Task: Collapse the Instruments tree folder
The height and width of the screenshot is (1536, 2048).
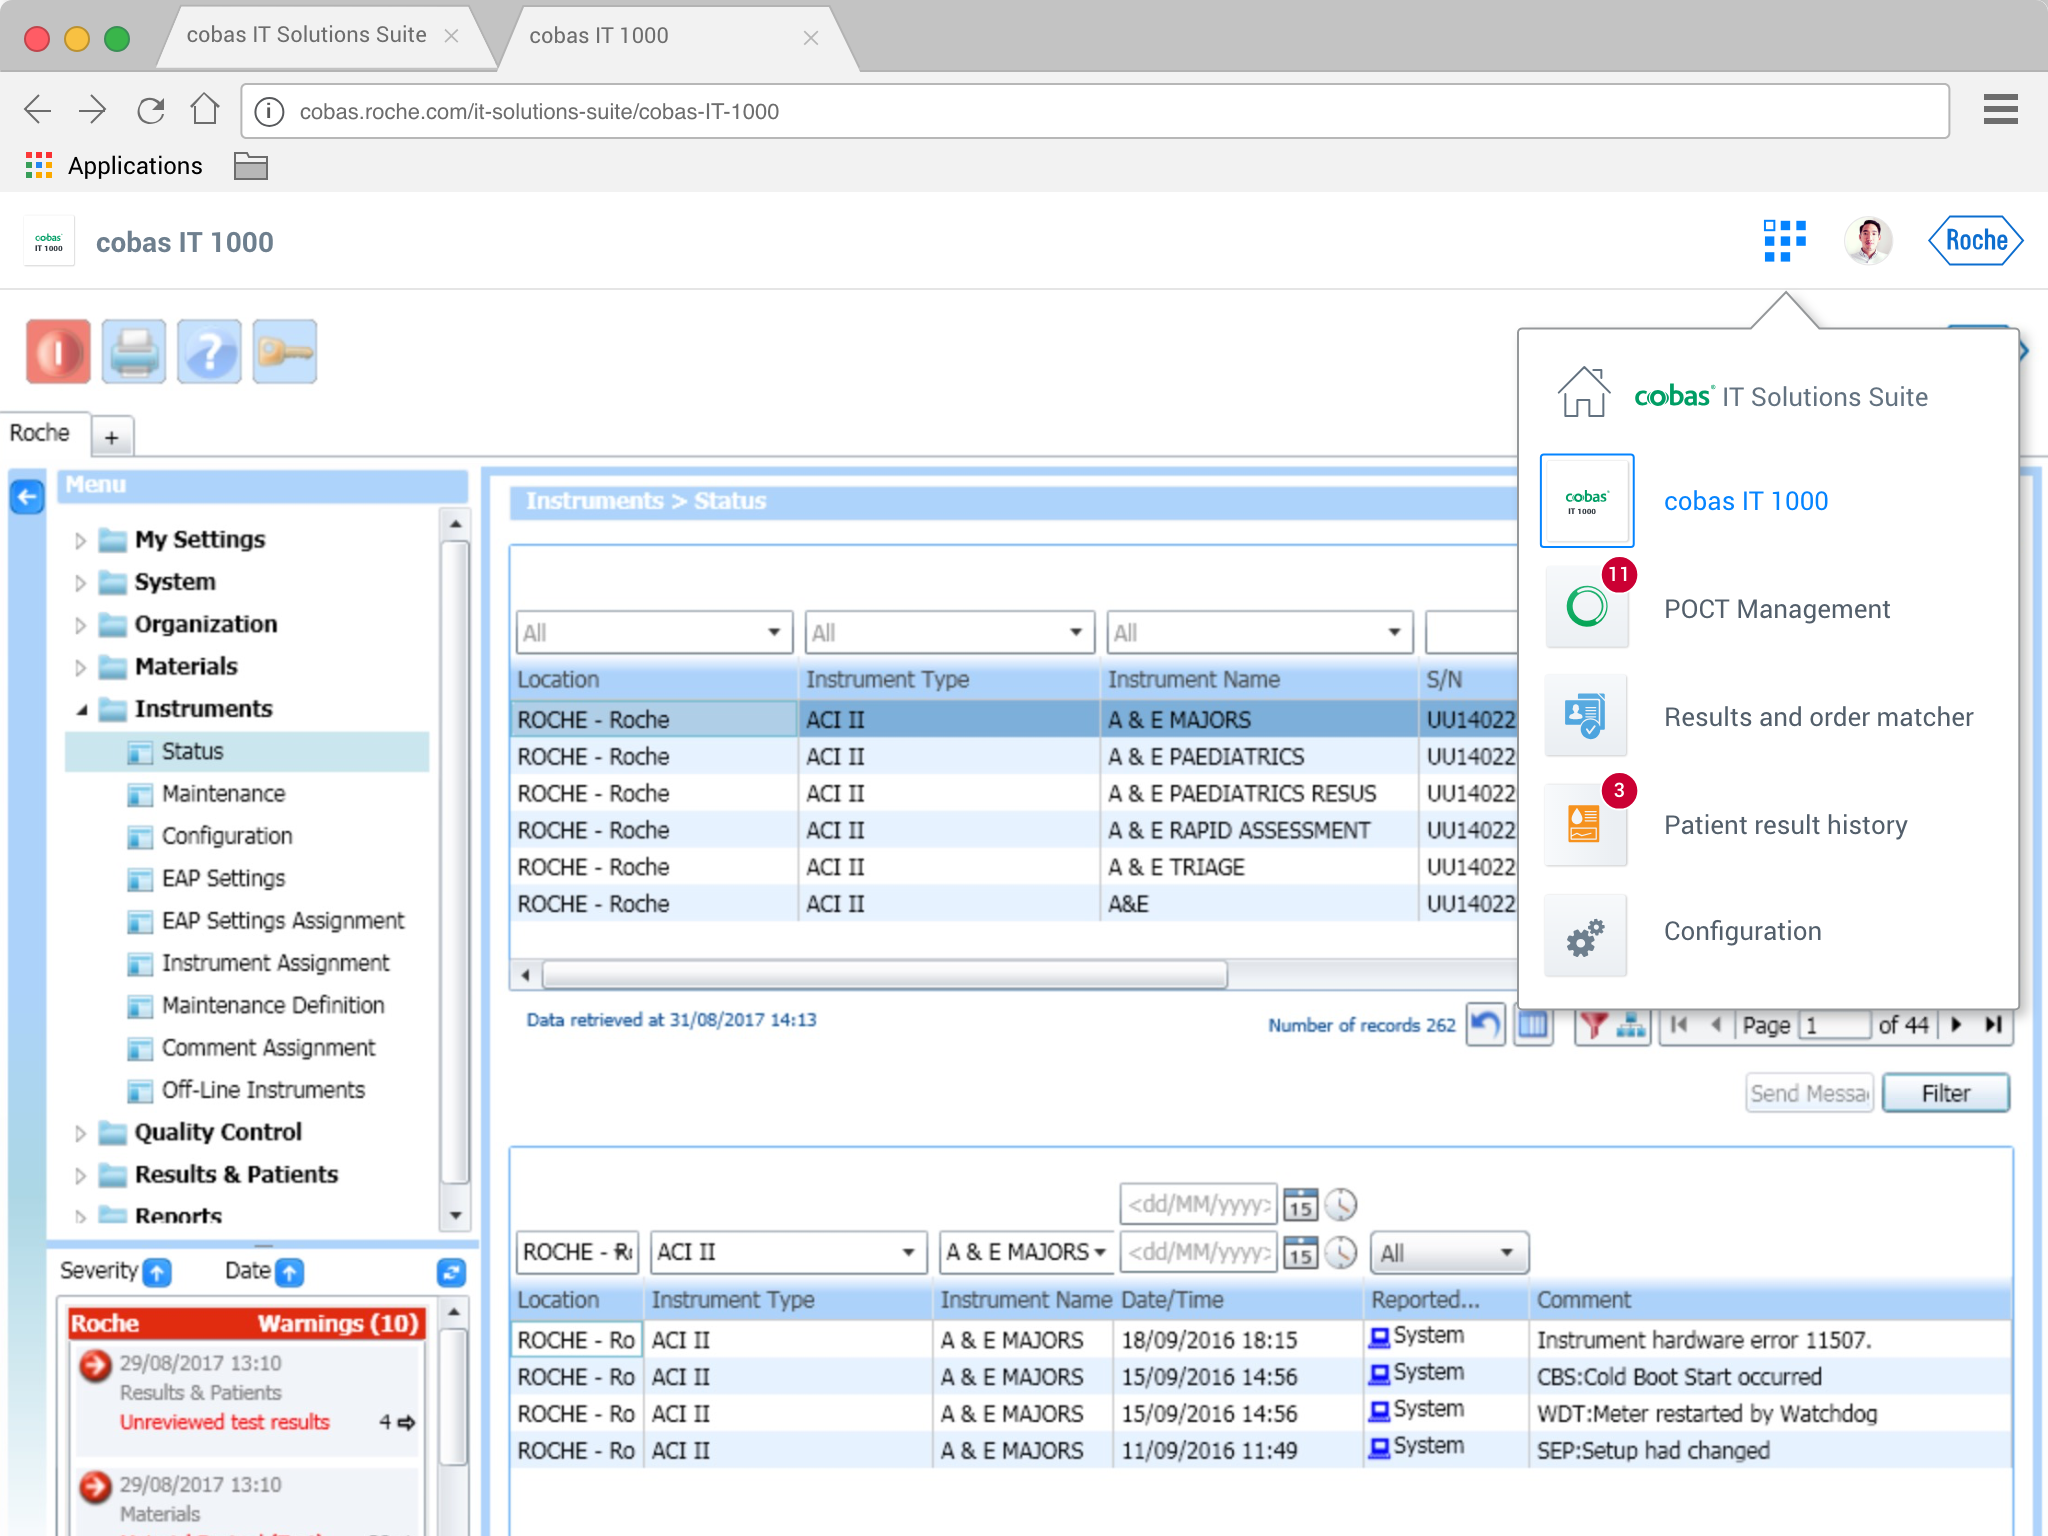Action: [81, 709]
